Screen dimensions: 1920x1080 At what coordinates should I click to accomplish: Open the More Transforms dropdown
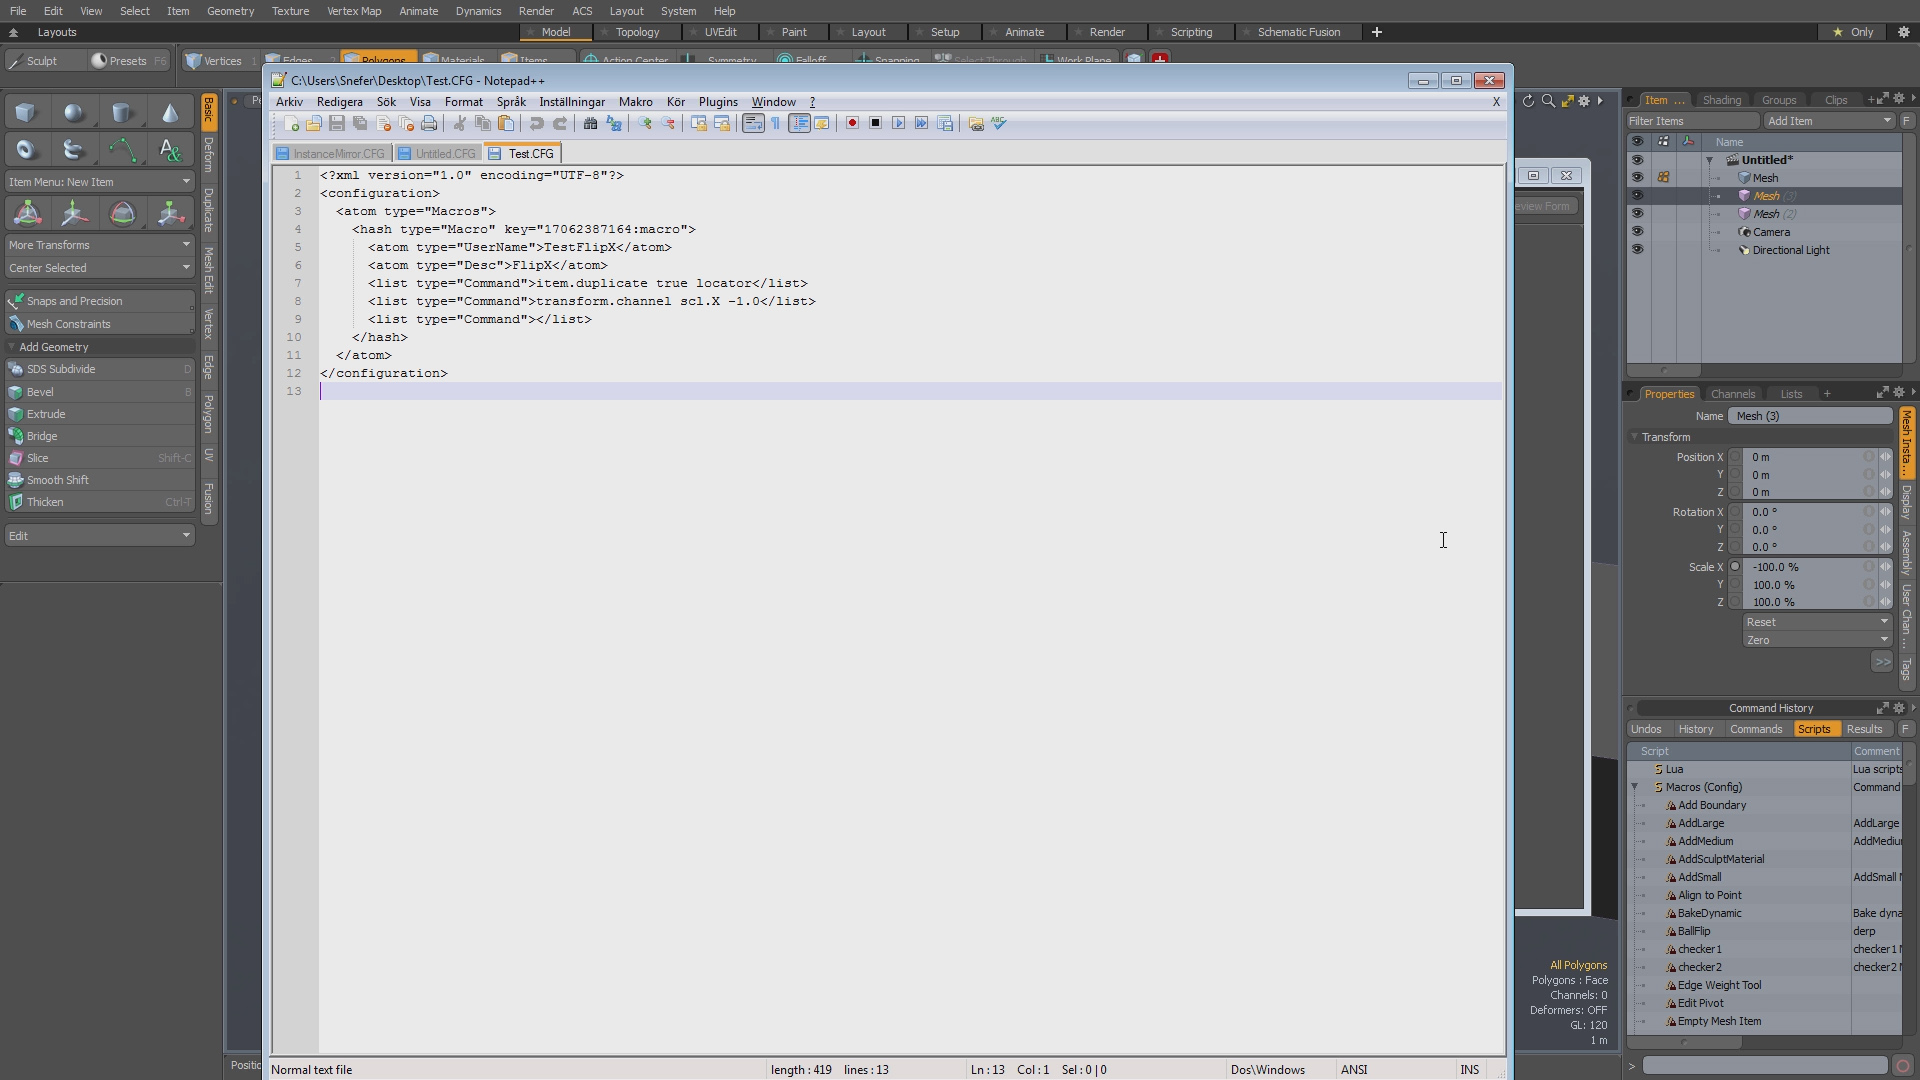[99, 245]
